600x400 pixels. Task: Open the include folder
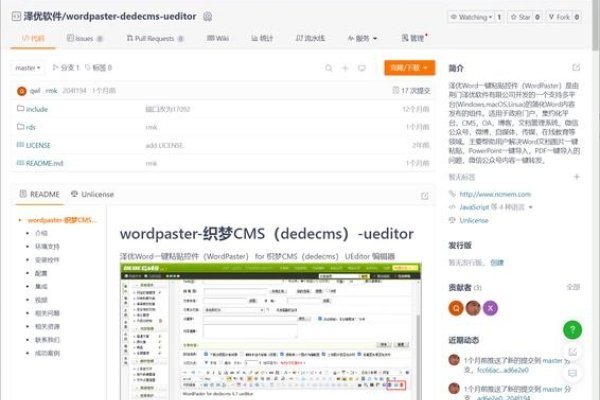37,109
